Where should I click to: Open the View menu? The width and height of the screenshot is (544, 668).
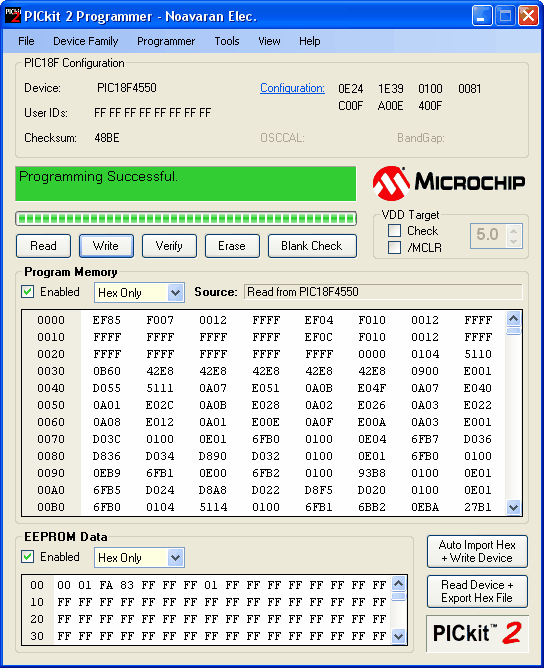click(x=269, y=41)
